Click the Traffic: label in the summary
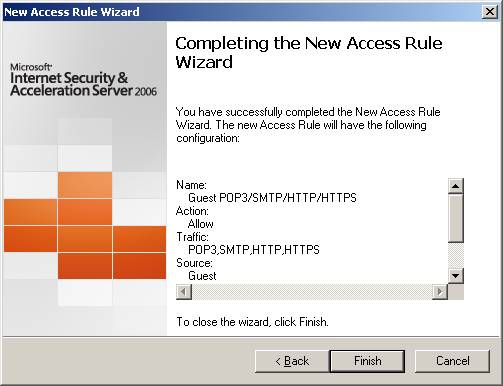503x386 pixels. [192, 237]
